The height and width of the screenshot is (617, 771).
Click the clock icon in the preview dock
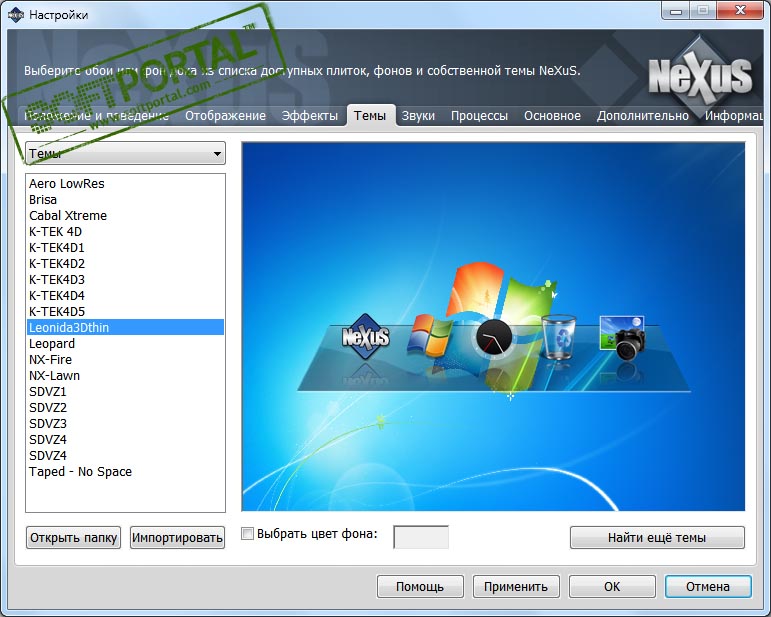click(494, 337)
